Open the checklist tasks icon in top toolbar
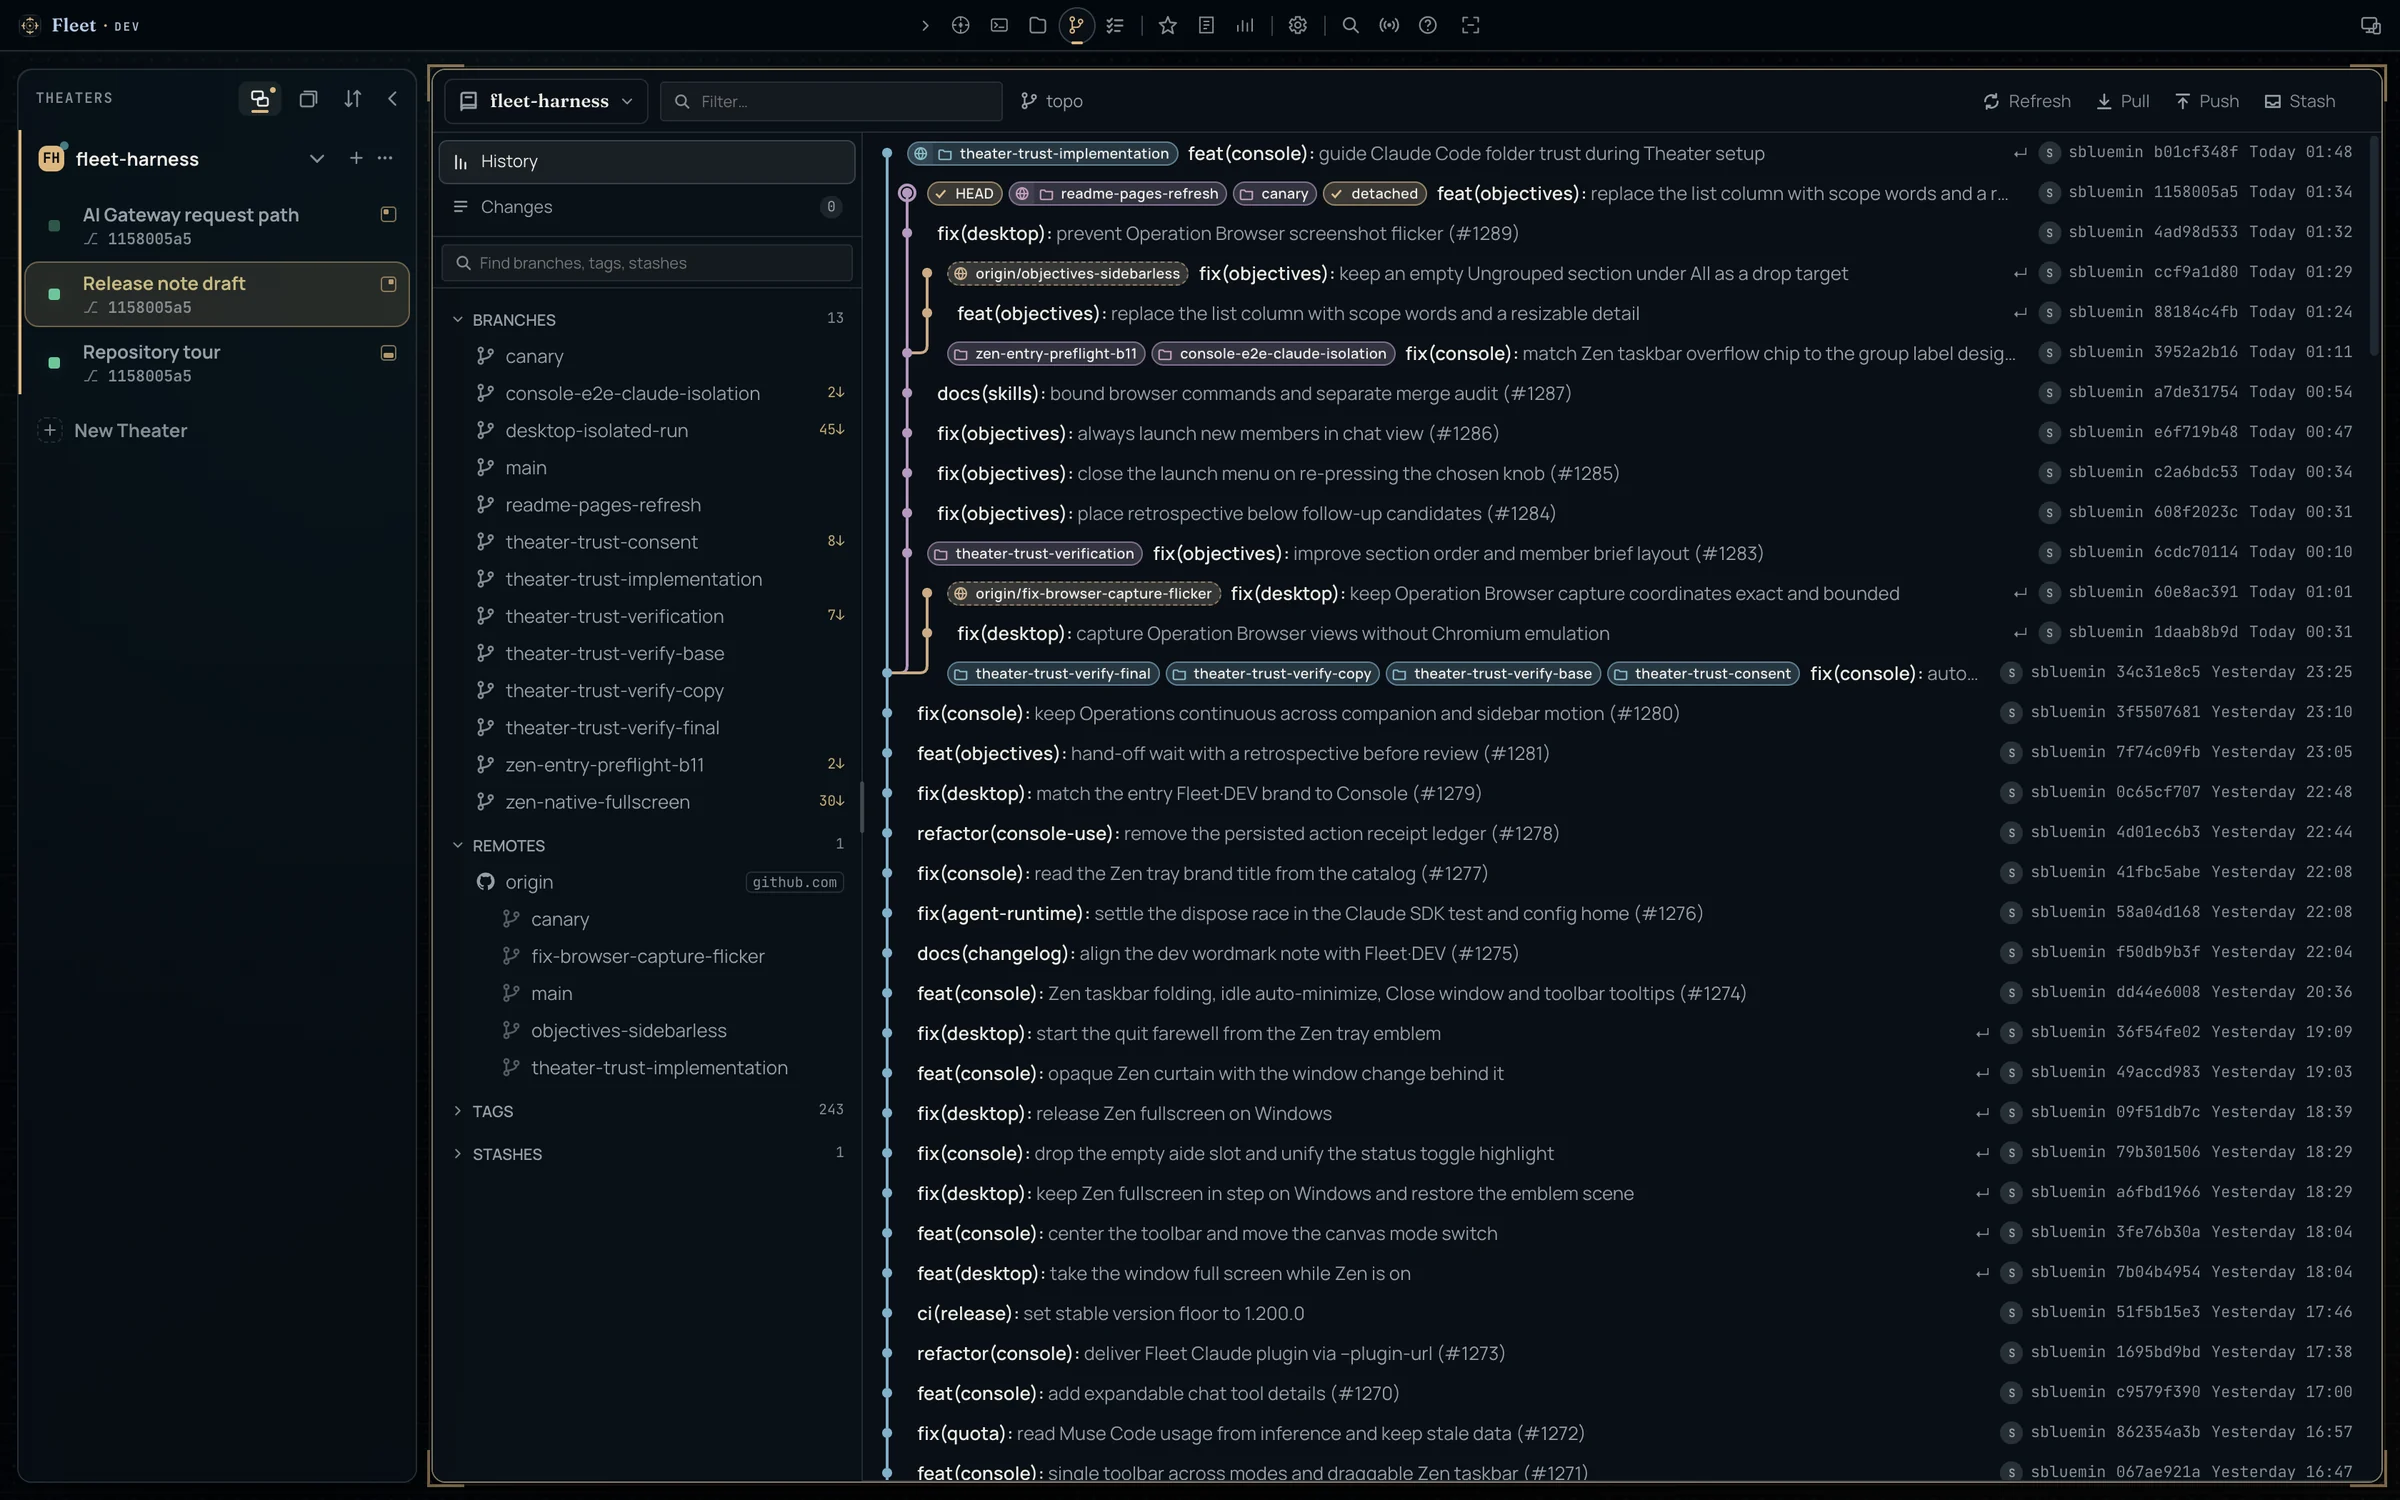 coord(1115,26)
